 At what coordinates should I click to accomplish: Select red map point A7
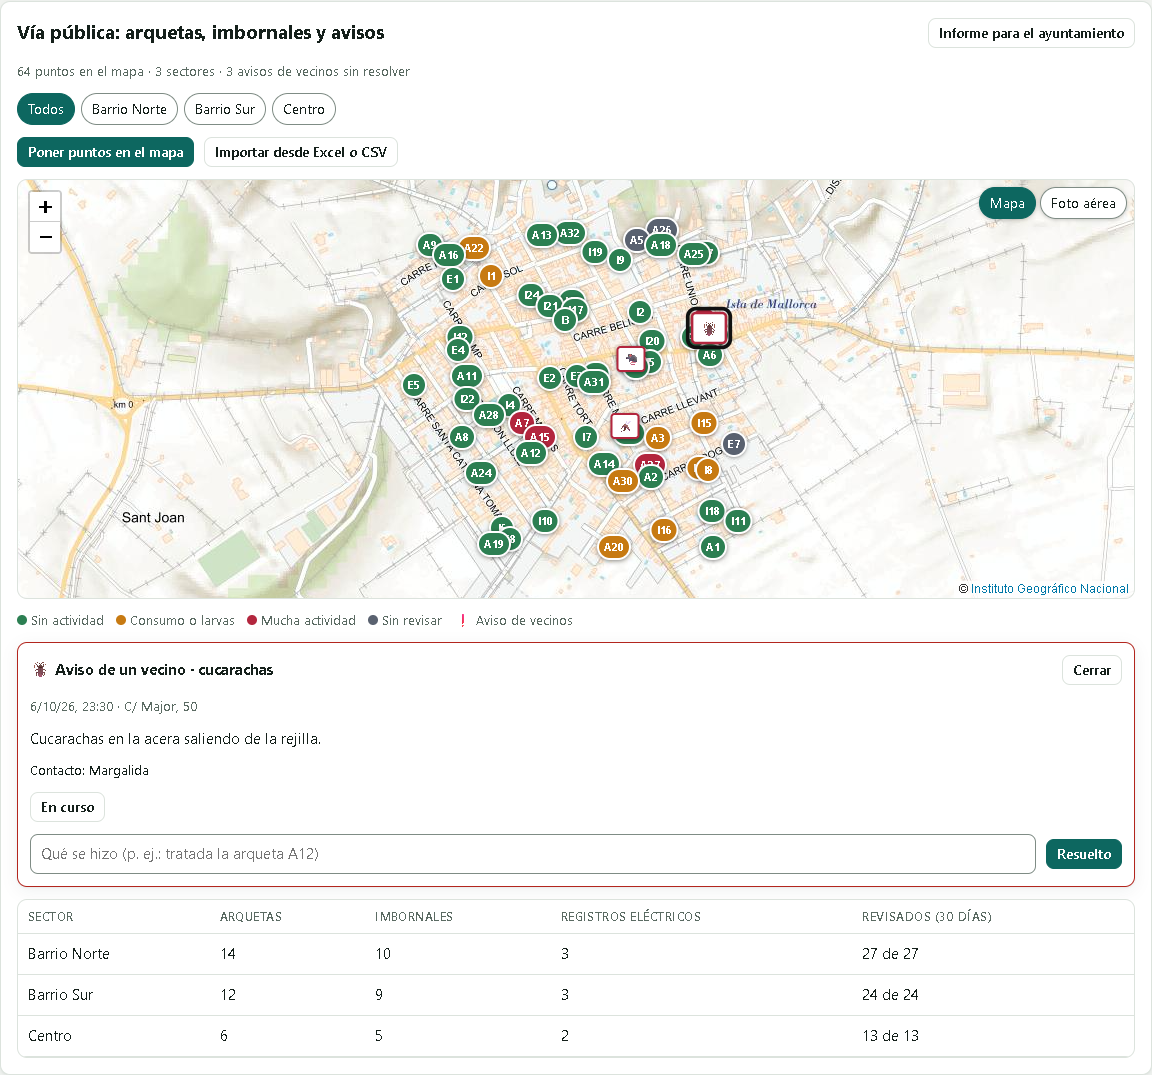[x=522, y=423]
